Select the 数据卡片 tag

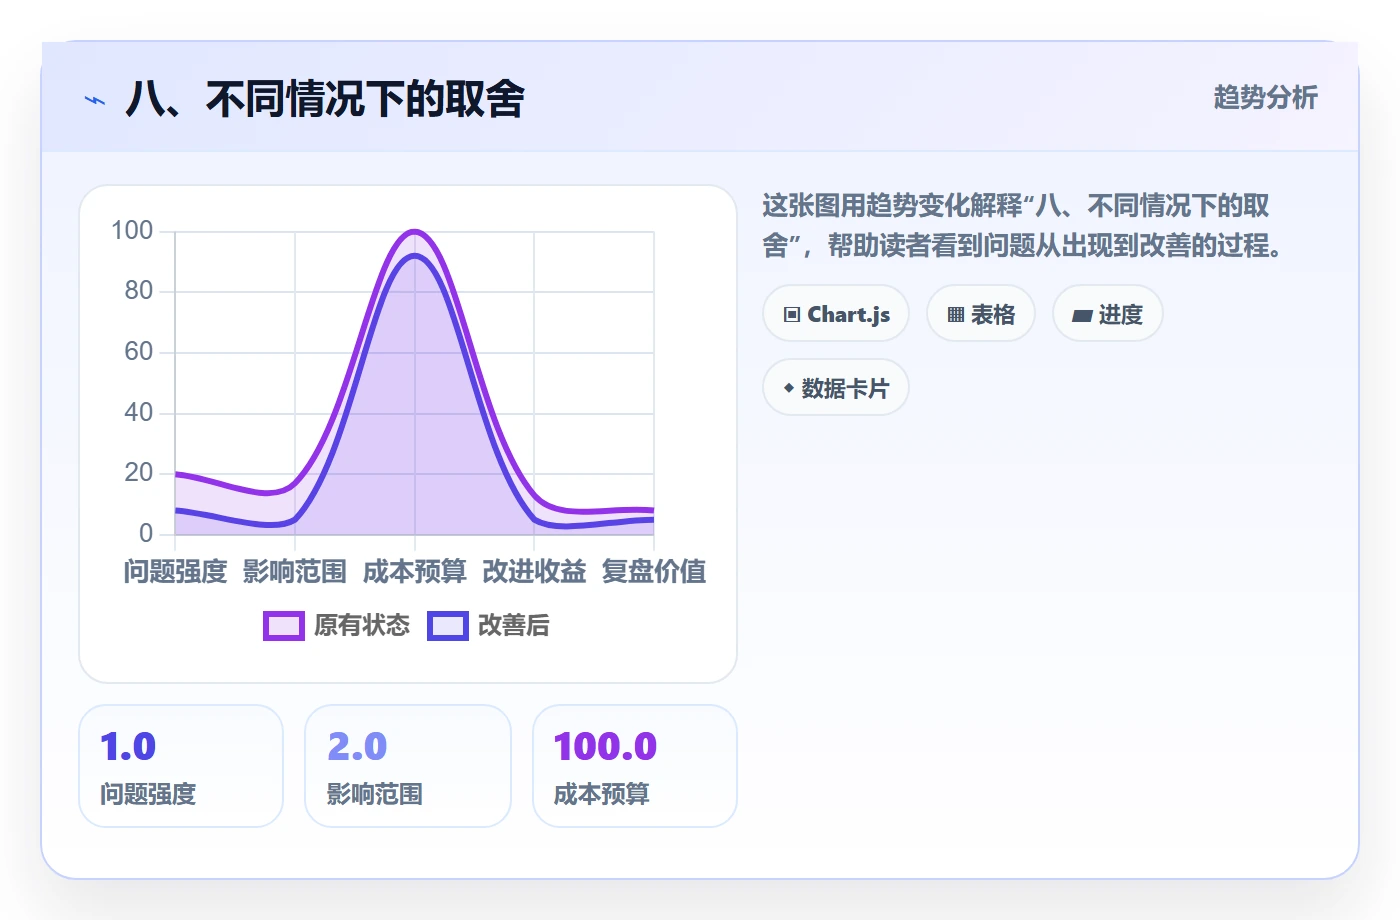(836, 388)
